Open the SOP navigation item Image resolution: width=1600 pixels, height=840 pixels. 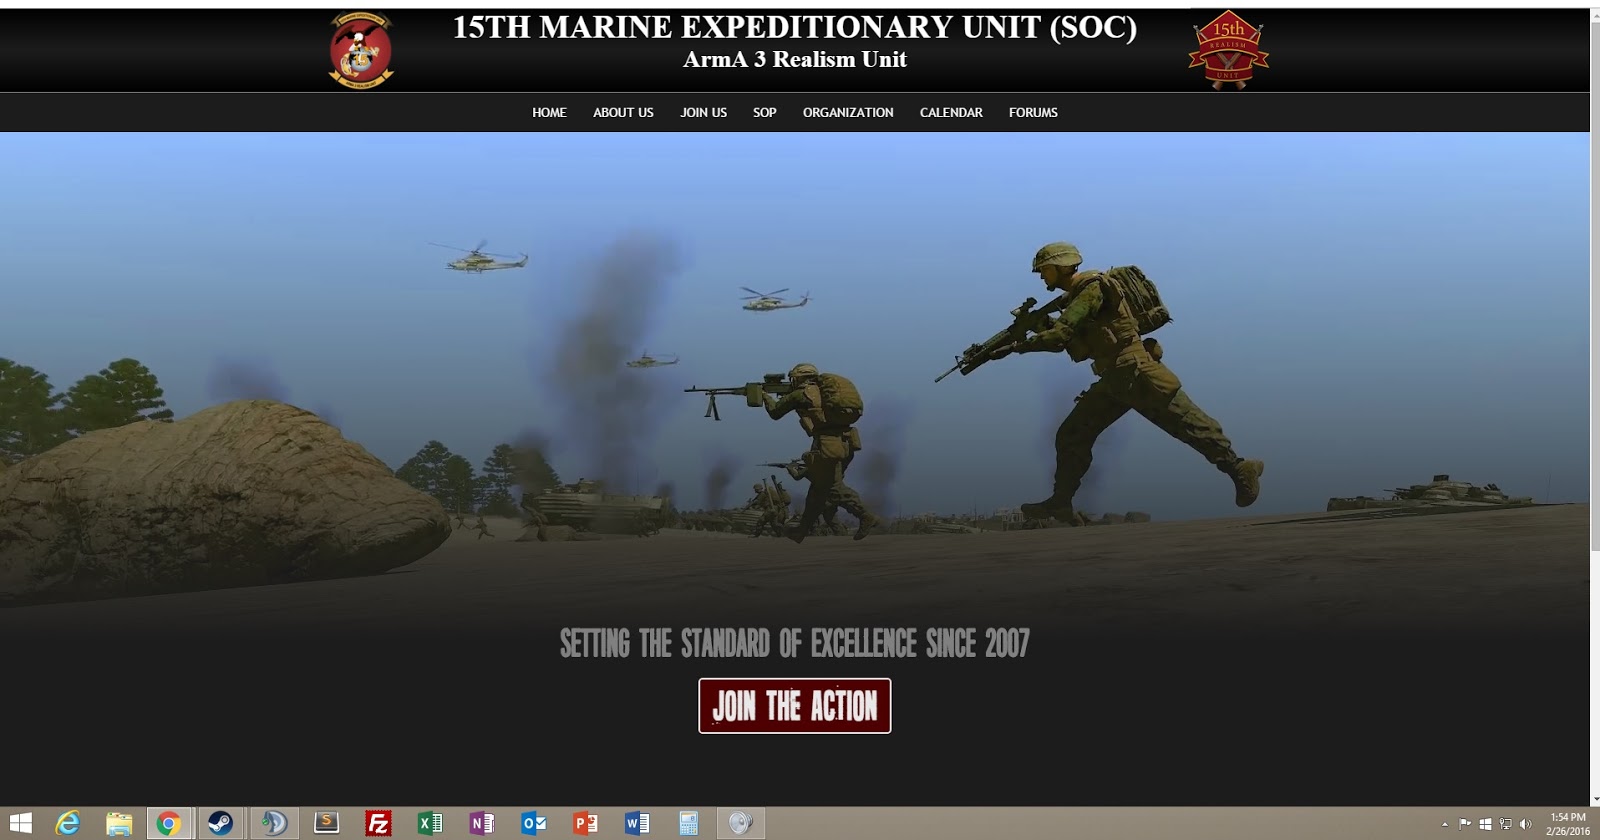coord(765,113)
